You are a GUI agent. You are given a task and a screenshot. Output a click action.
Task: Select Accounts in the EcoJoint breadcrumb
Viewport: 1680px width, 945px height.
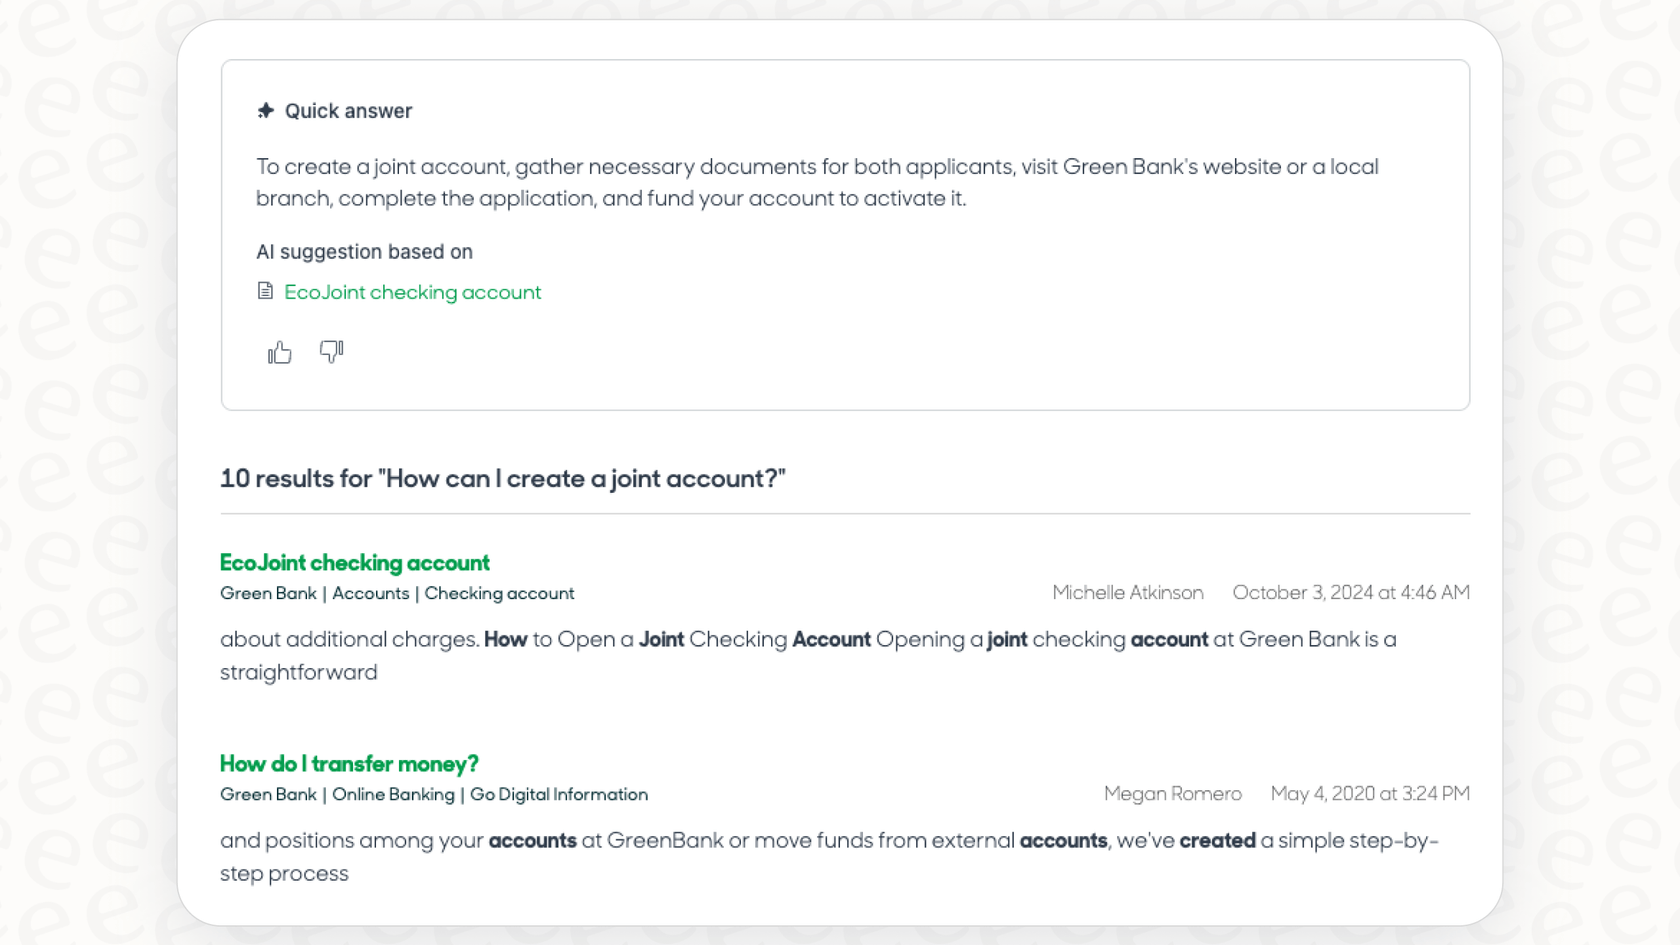371,593
